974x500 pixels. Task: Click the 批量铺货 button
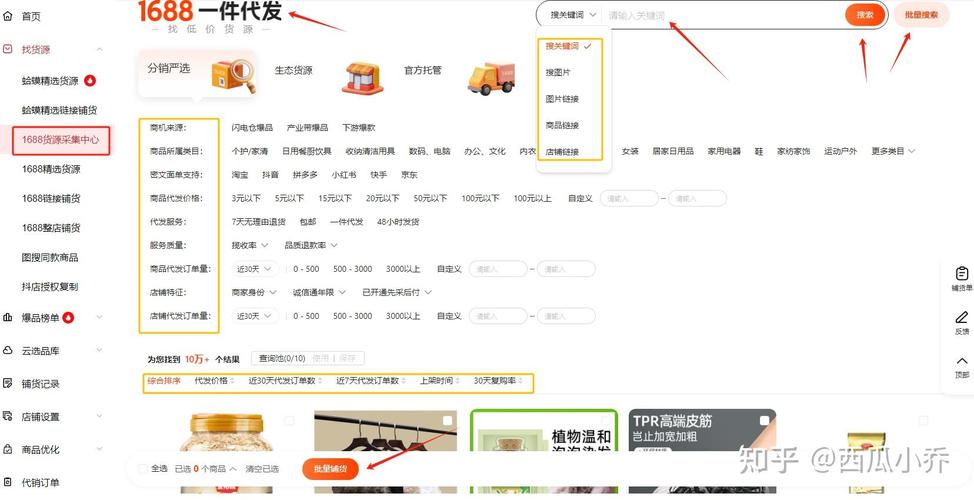pos(330,469)
